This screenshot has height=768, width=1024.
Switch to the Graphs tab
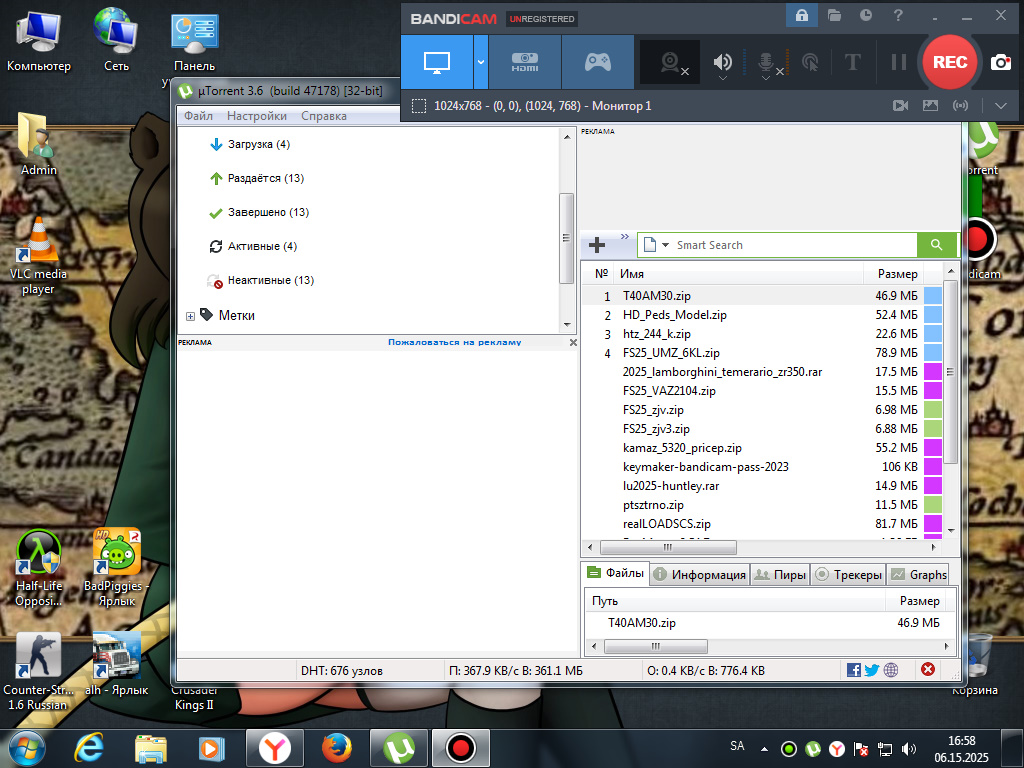[919, 575]
